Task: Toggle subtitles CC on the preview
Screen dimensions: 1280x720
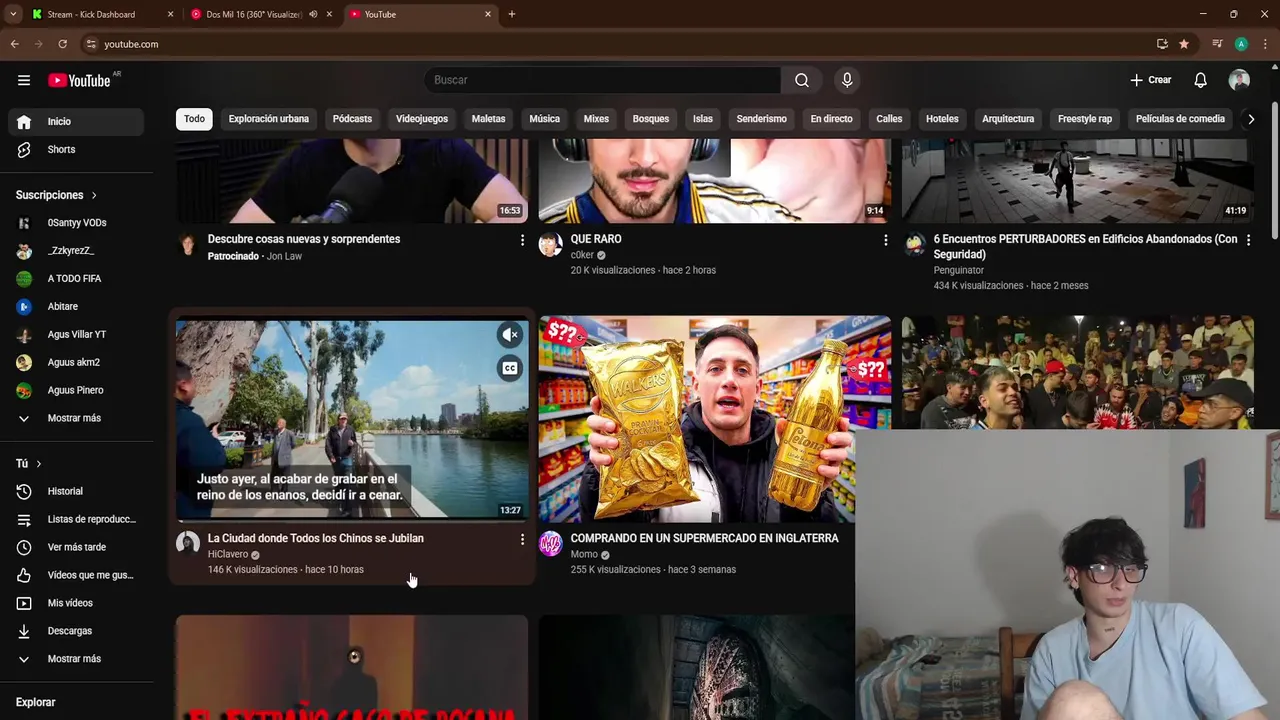Action: [510, 368]
